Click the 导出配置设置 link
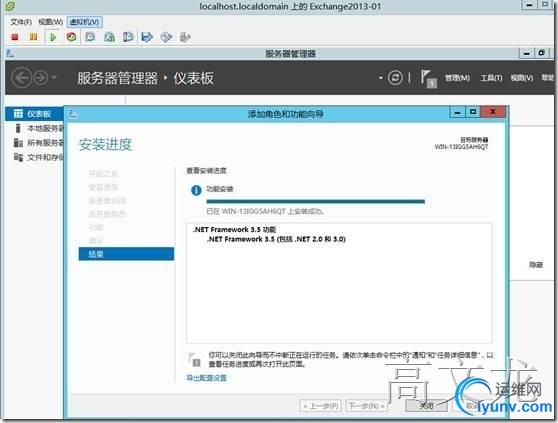558x423 pixels. click(206, 378)
